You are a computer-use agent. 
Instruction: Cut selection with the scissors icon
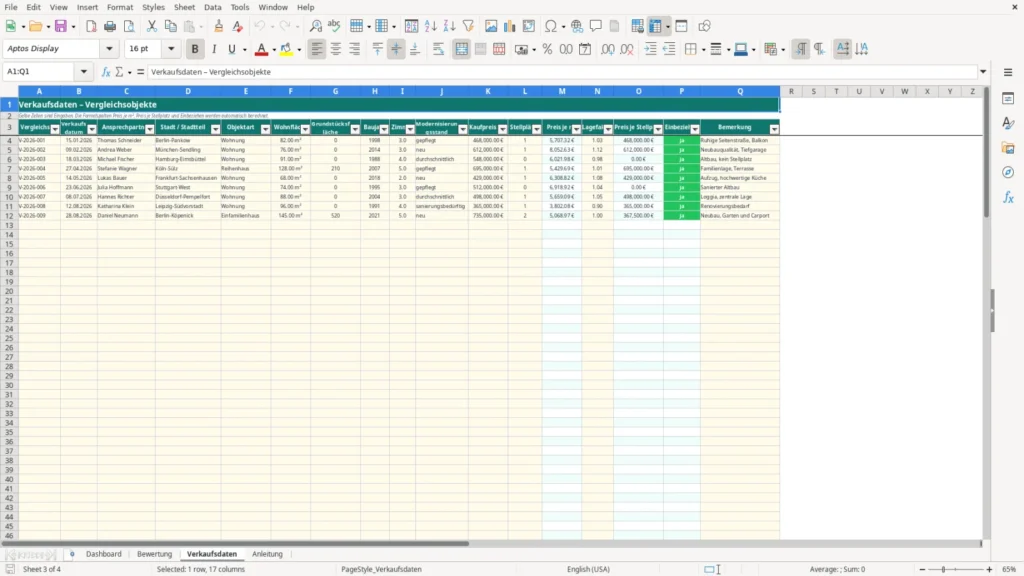[152, 26]
